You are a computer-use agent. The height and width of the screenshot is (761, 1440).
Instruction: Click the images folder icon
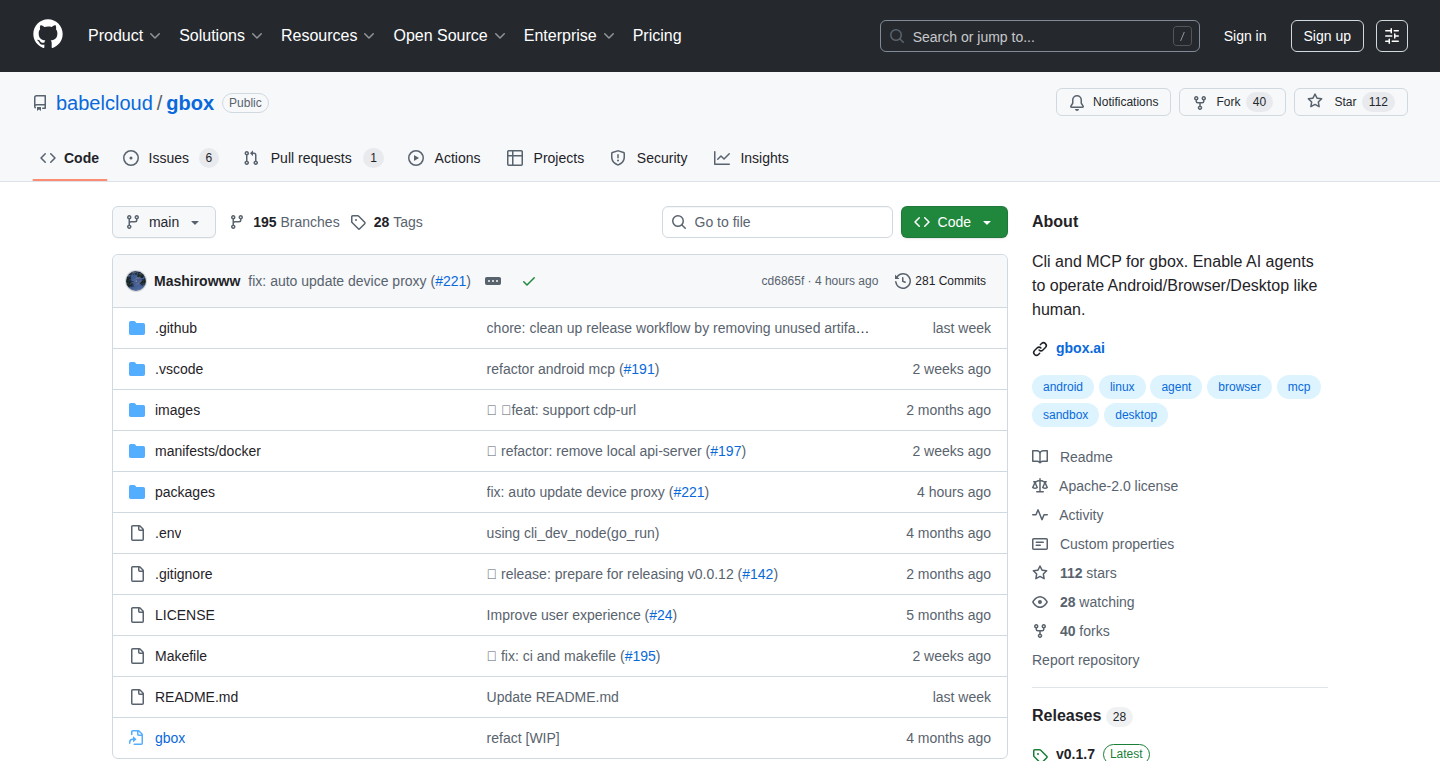pos(137,410)
